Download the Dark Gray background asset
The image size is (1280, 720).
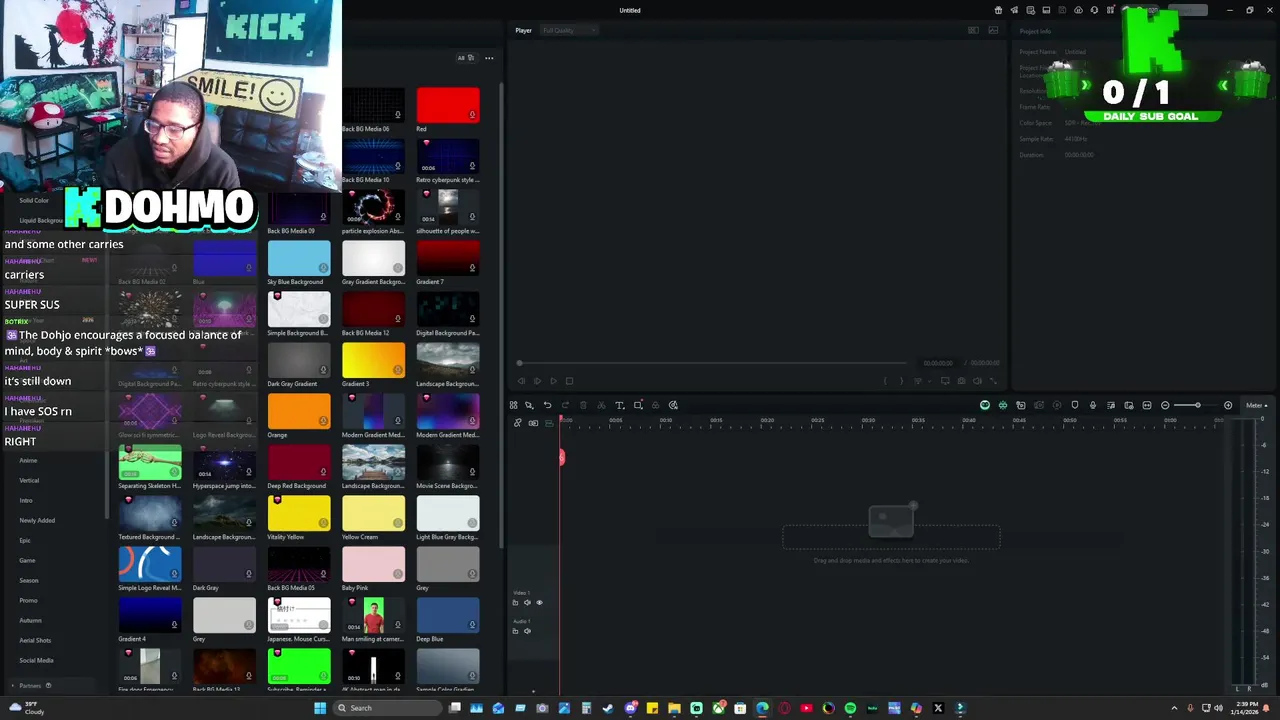pos(249,574)
